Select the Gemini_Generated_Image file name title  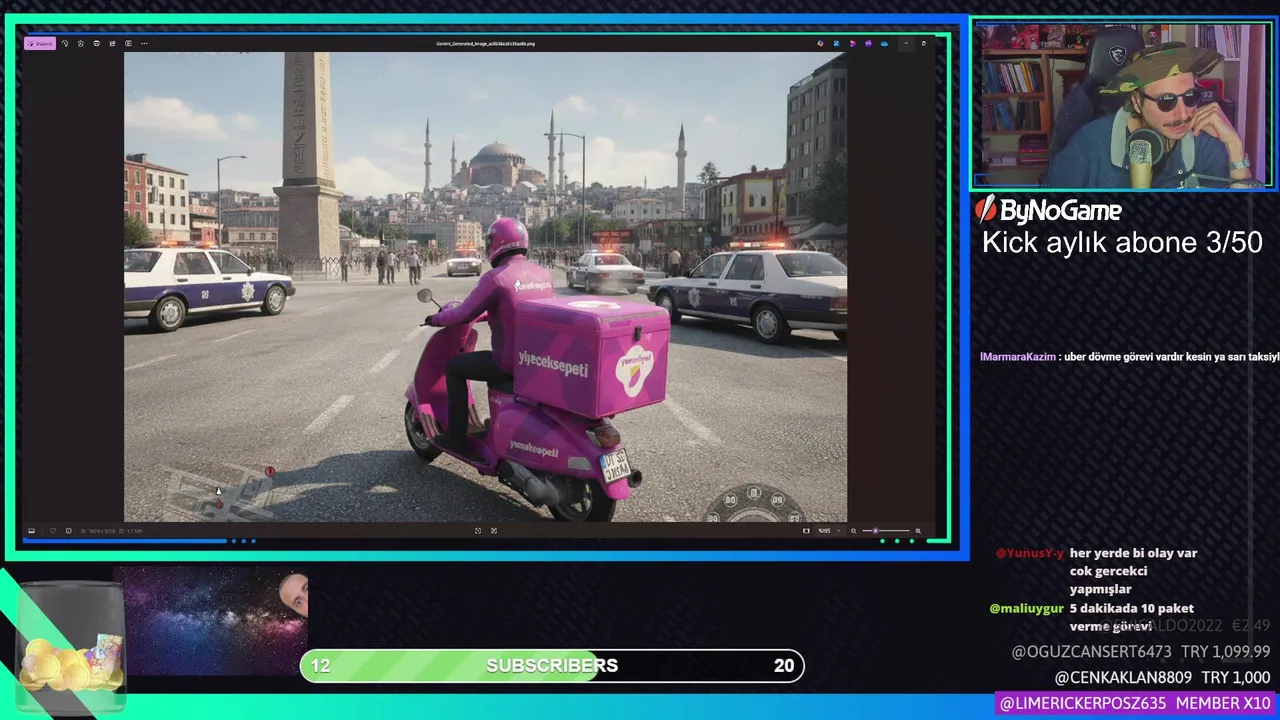click(x=486, y=44)
